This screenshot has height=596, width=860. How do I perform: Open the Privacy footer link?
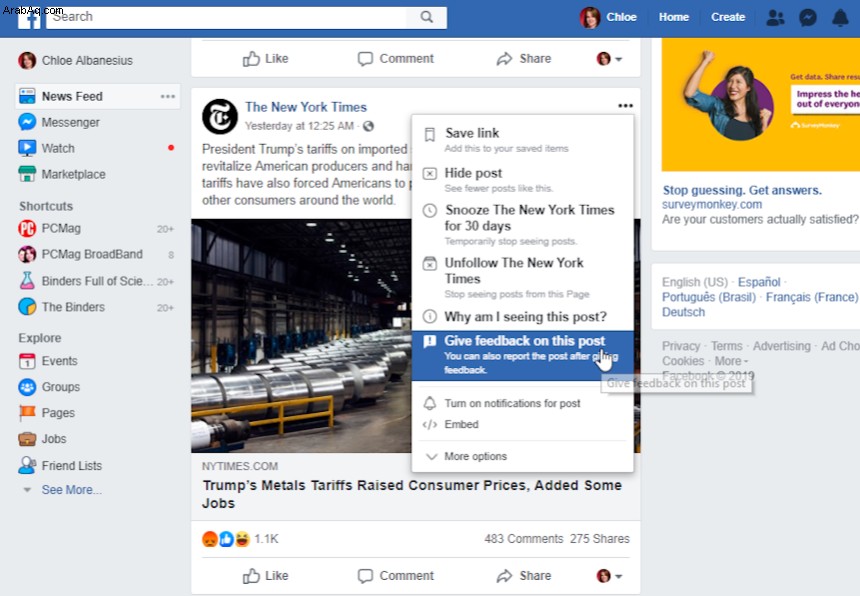[681, 346]
